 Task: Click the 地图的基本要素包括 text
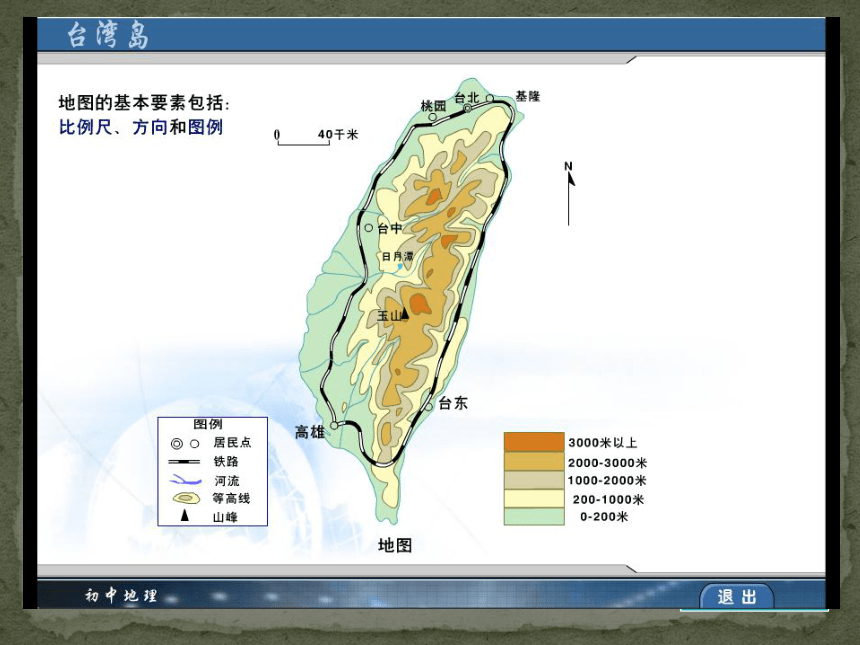[142, 103]
